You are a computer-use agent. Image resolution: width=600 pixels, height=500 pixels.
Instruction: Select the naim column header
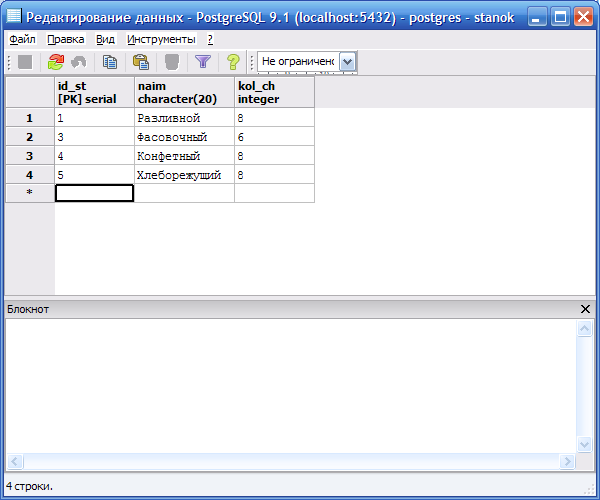click(x=184, y=92)
